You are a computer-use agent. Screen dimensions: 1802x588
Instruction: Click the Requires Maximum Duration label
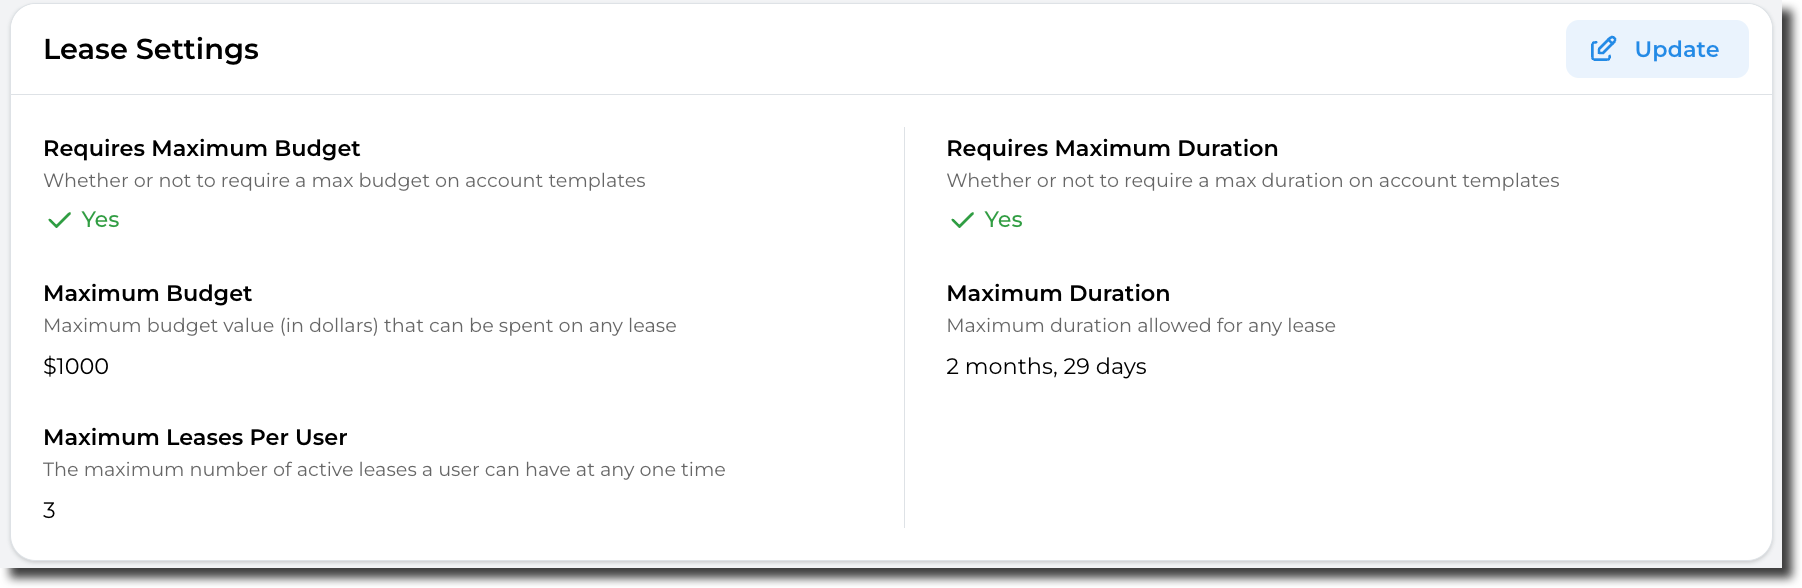pyautogui.click(x=1112, y=148)
